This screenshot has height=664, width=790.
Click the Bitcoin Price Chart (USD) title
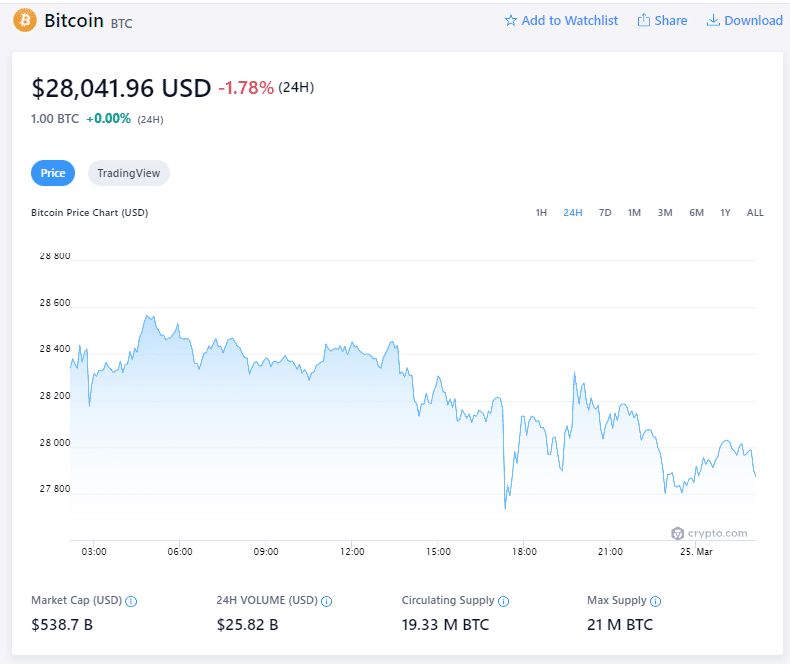(x=90, y=213)
